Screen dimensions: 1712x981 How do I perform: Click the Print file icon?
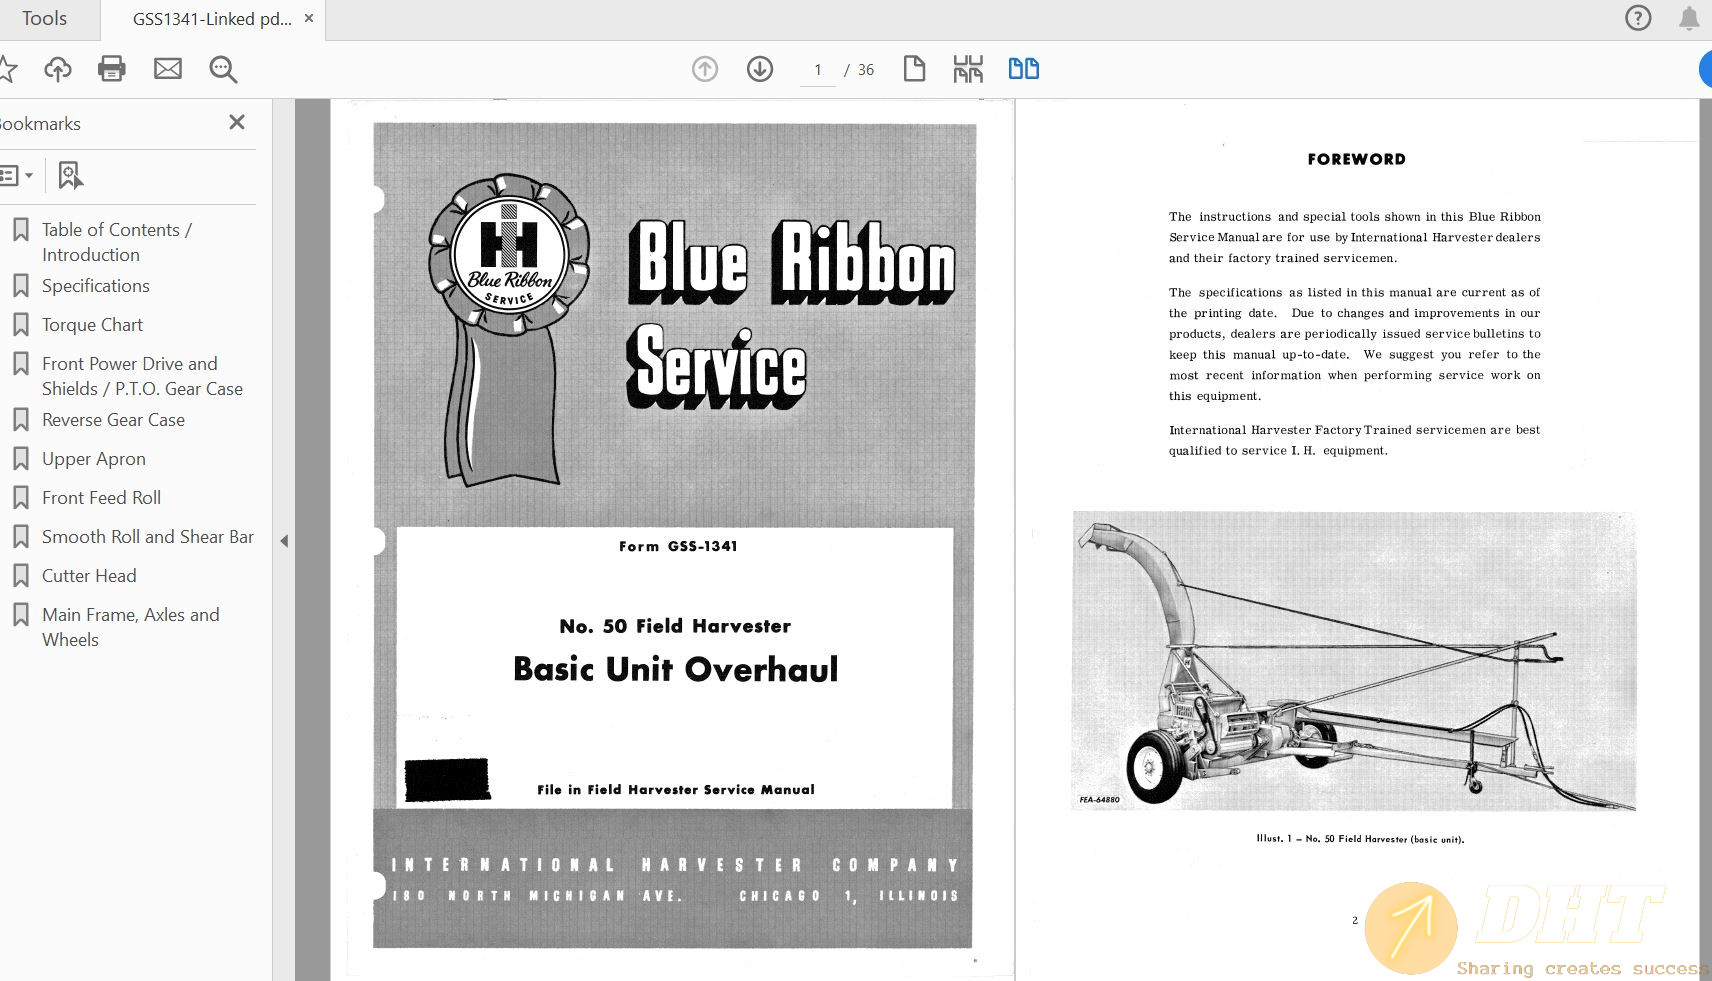(112, 69)
